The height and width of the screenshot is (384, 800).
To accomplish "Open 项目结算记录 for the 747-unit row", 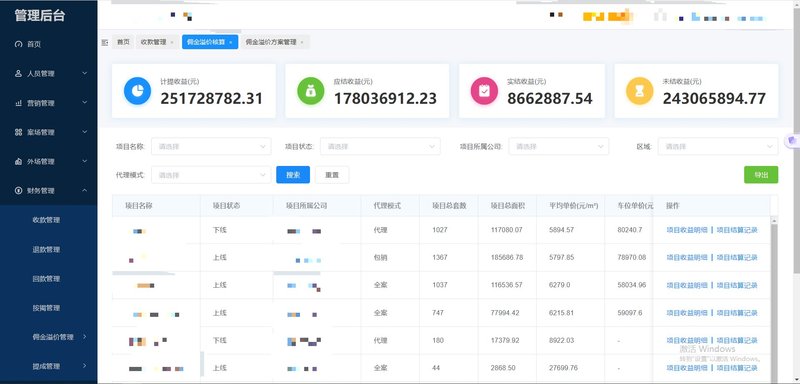I will click(737, 313).
